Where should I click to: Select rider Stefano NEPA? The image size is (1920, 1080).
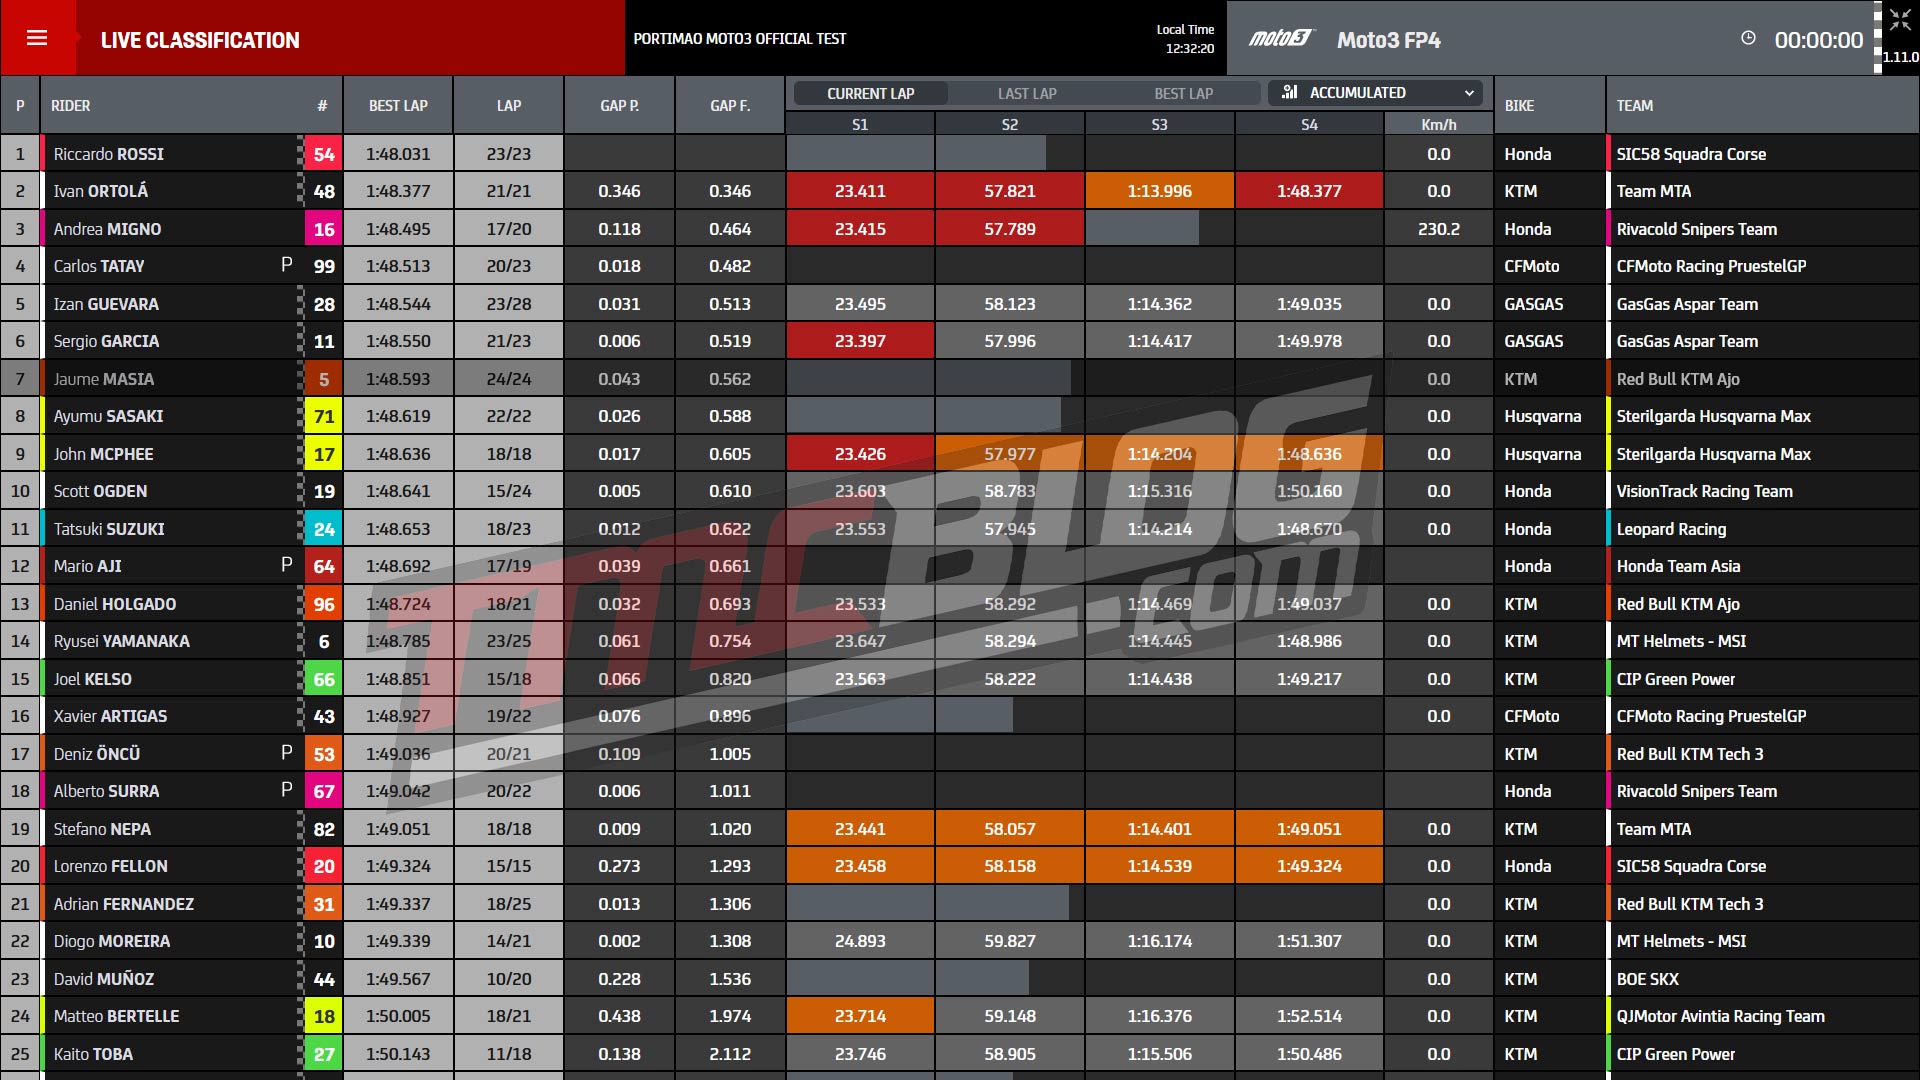[102, 829]
